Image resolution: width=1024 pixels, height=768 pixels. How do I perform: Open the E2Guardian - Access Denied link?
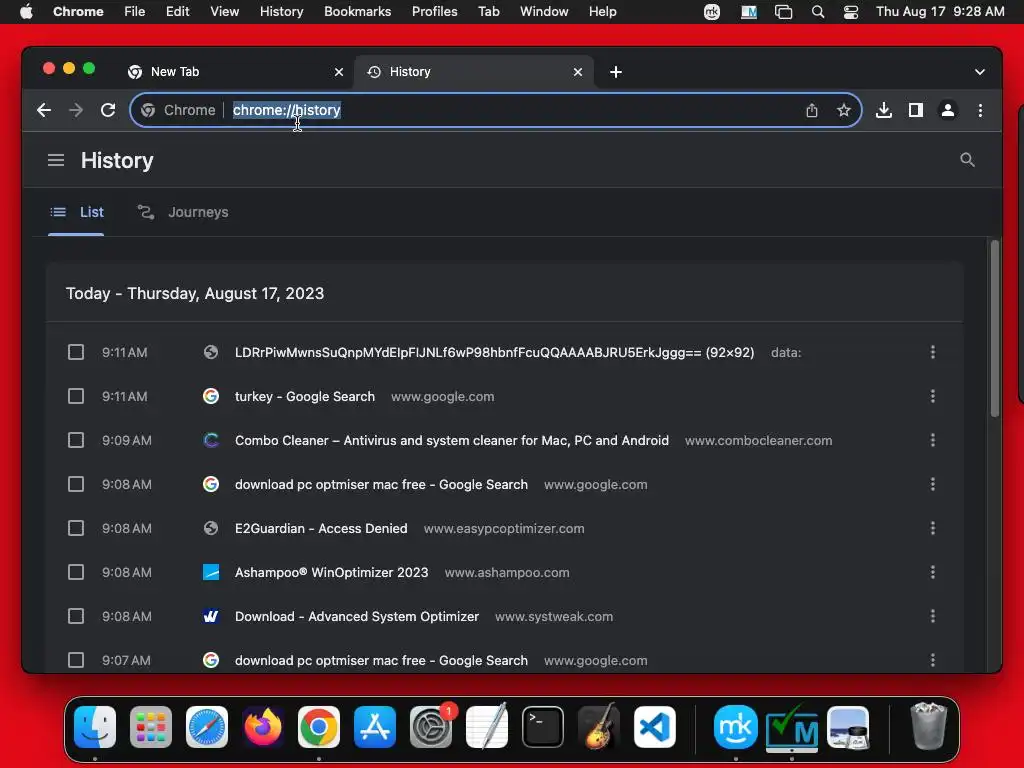(321, 528)
